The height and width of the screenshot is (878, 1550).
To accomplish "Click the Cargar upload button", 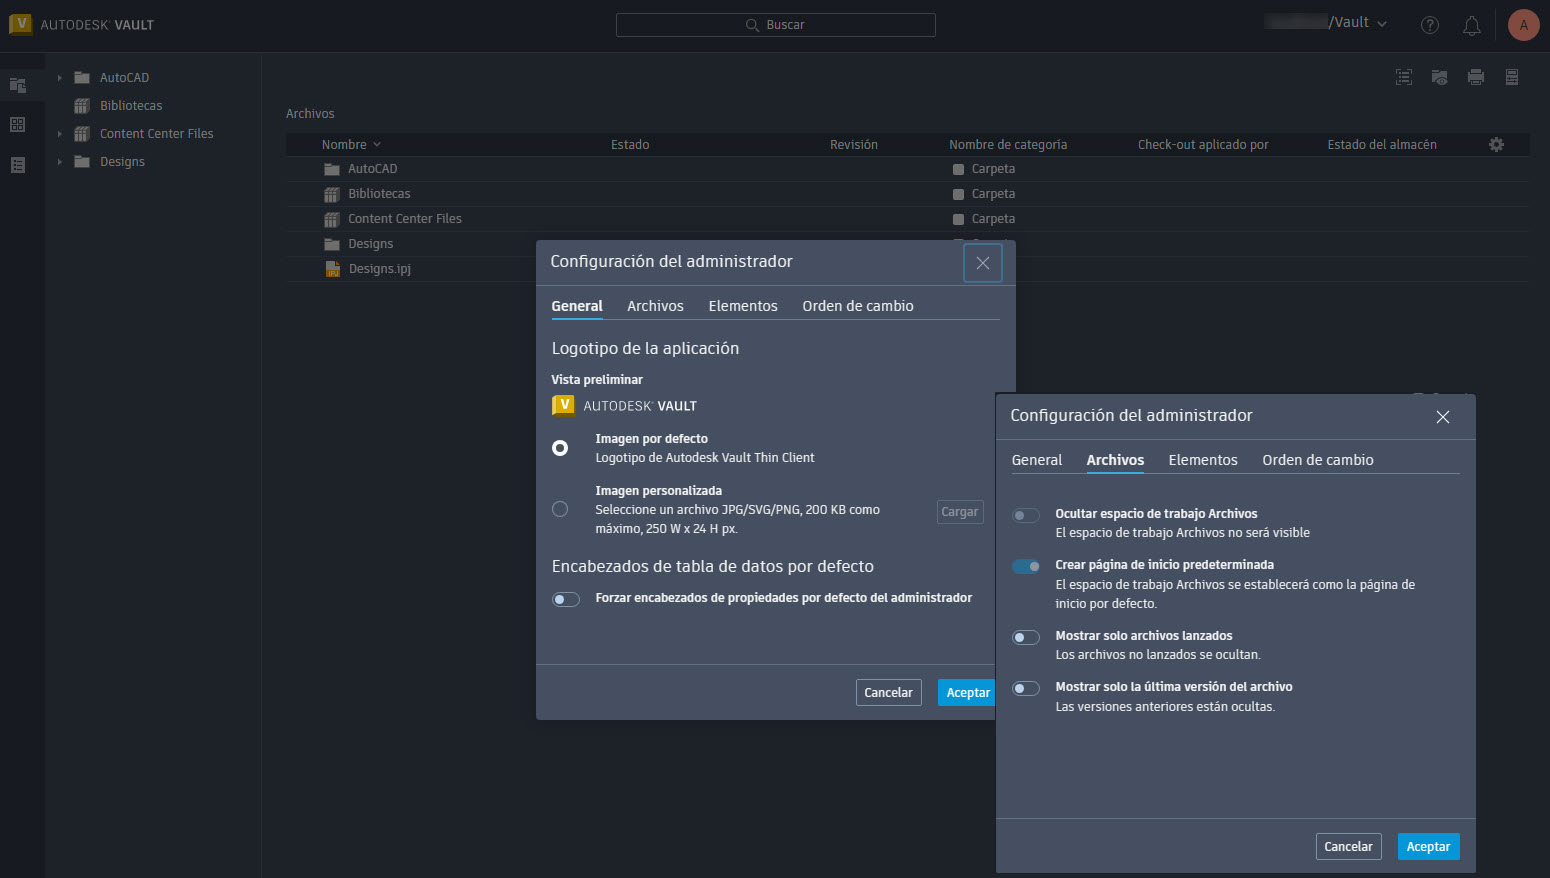I will [x=960, y=512].
